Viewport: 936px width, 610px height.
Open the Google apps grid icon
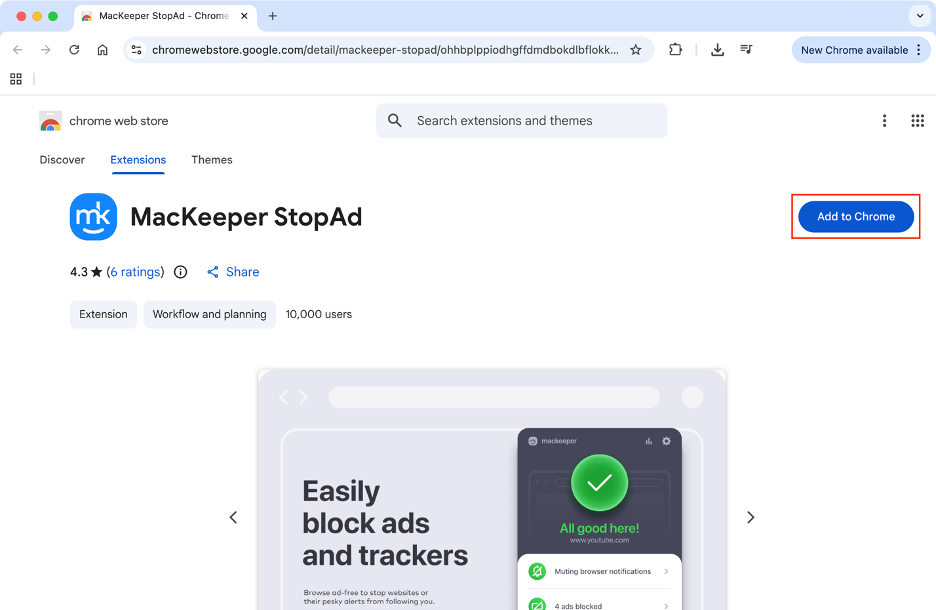(x=917, y=120)
